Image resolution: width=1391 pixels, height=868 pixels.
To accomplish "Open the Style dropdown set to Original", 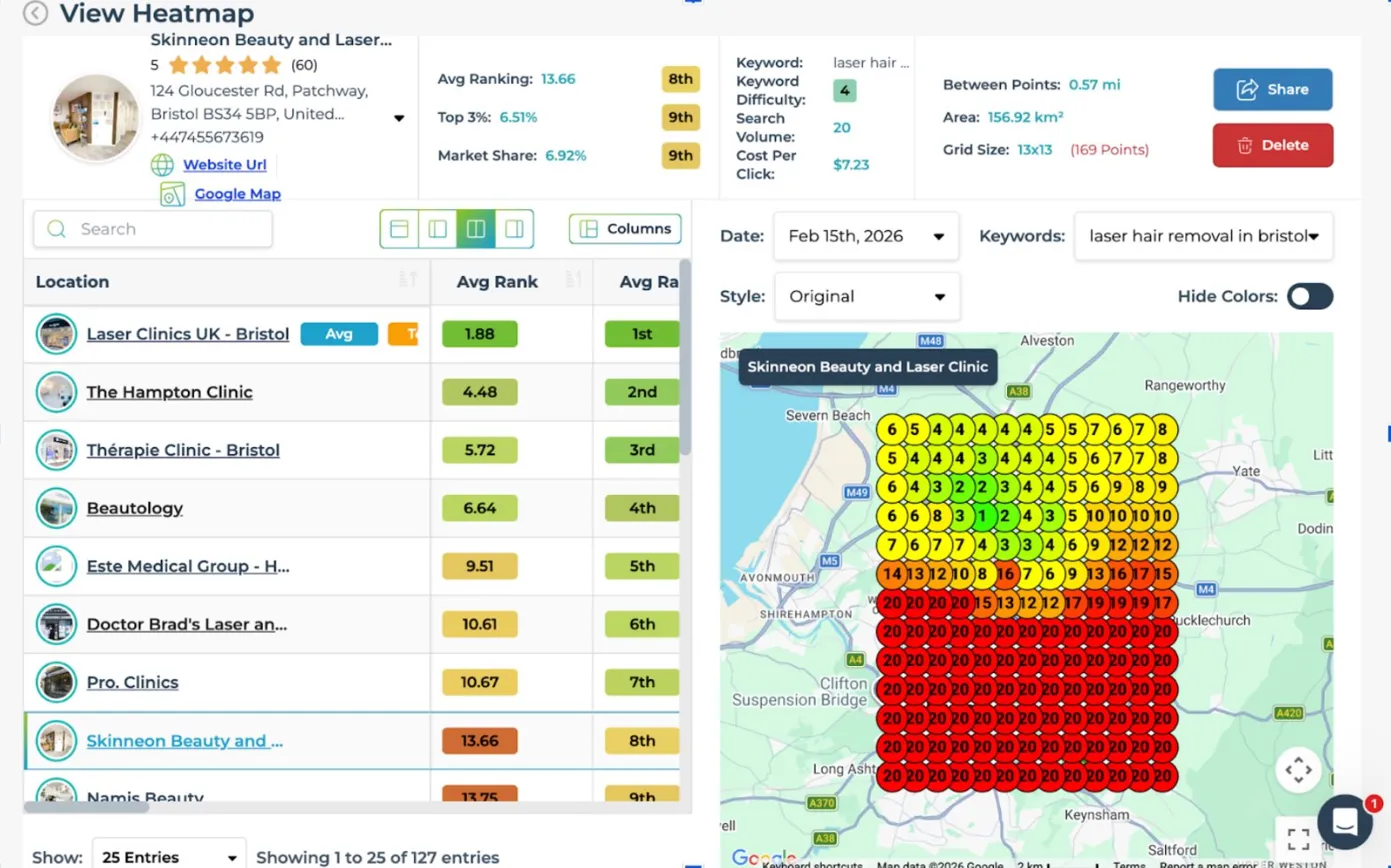I will pyautogui.click(x=867, y=297).
